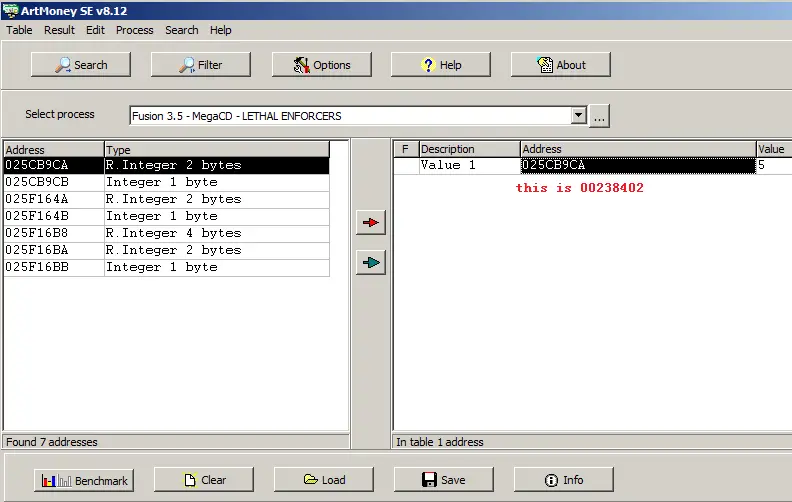This screenshot has height=502, width=792.
Task: Click 'Integer 1 byte' type for 025F16BB
Action: pyautogui.click(x=217, y=267)
